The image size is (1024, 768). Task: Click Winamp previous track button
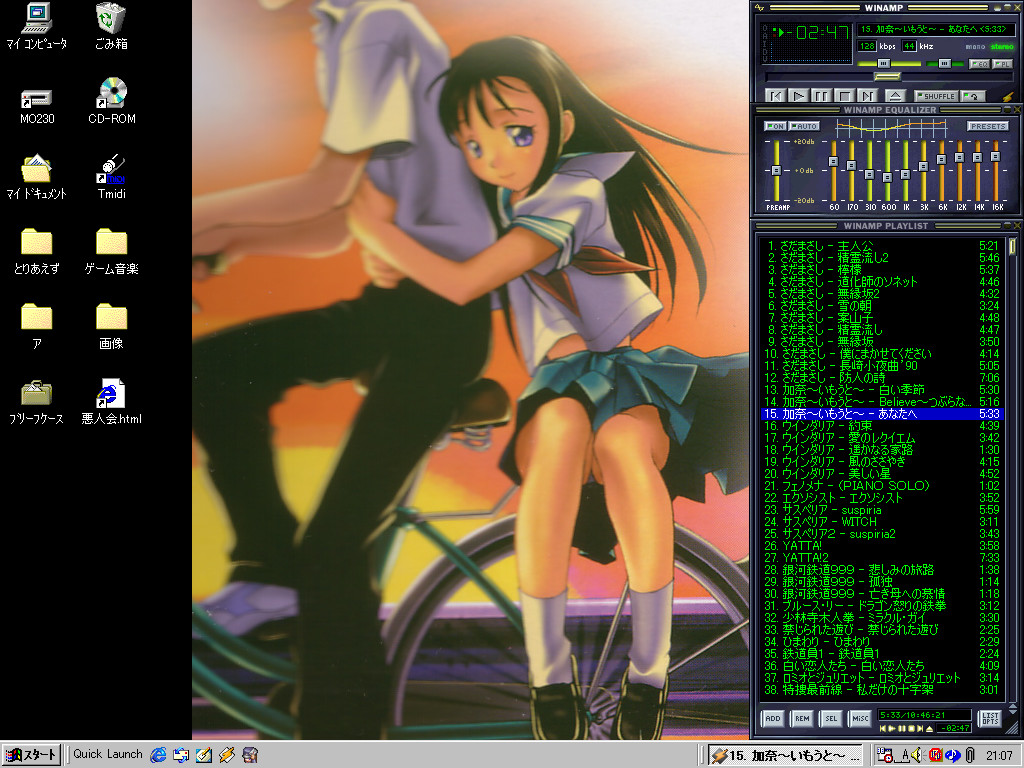click(x=775, y=96)
